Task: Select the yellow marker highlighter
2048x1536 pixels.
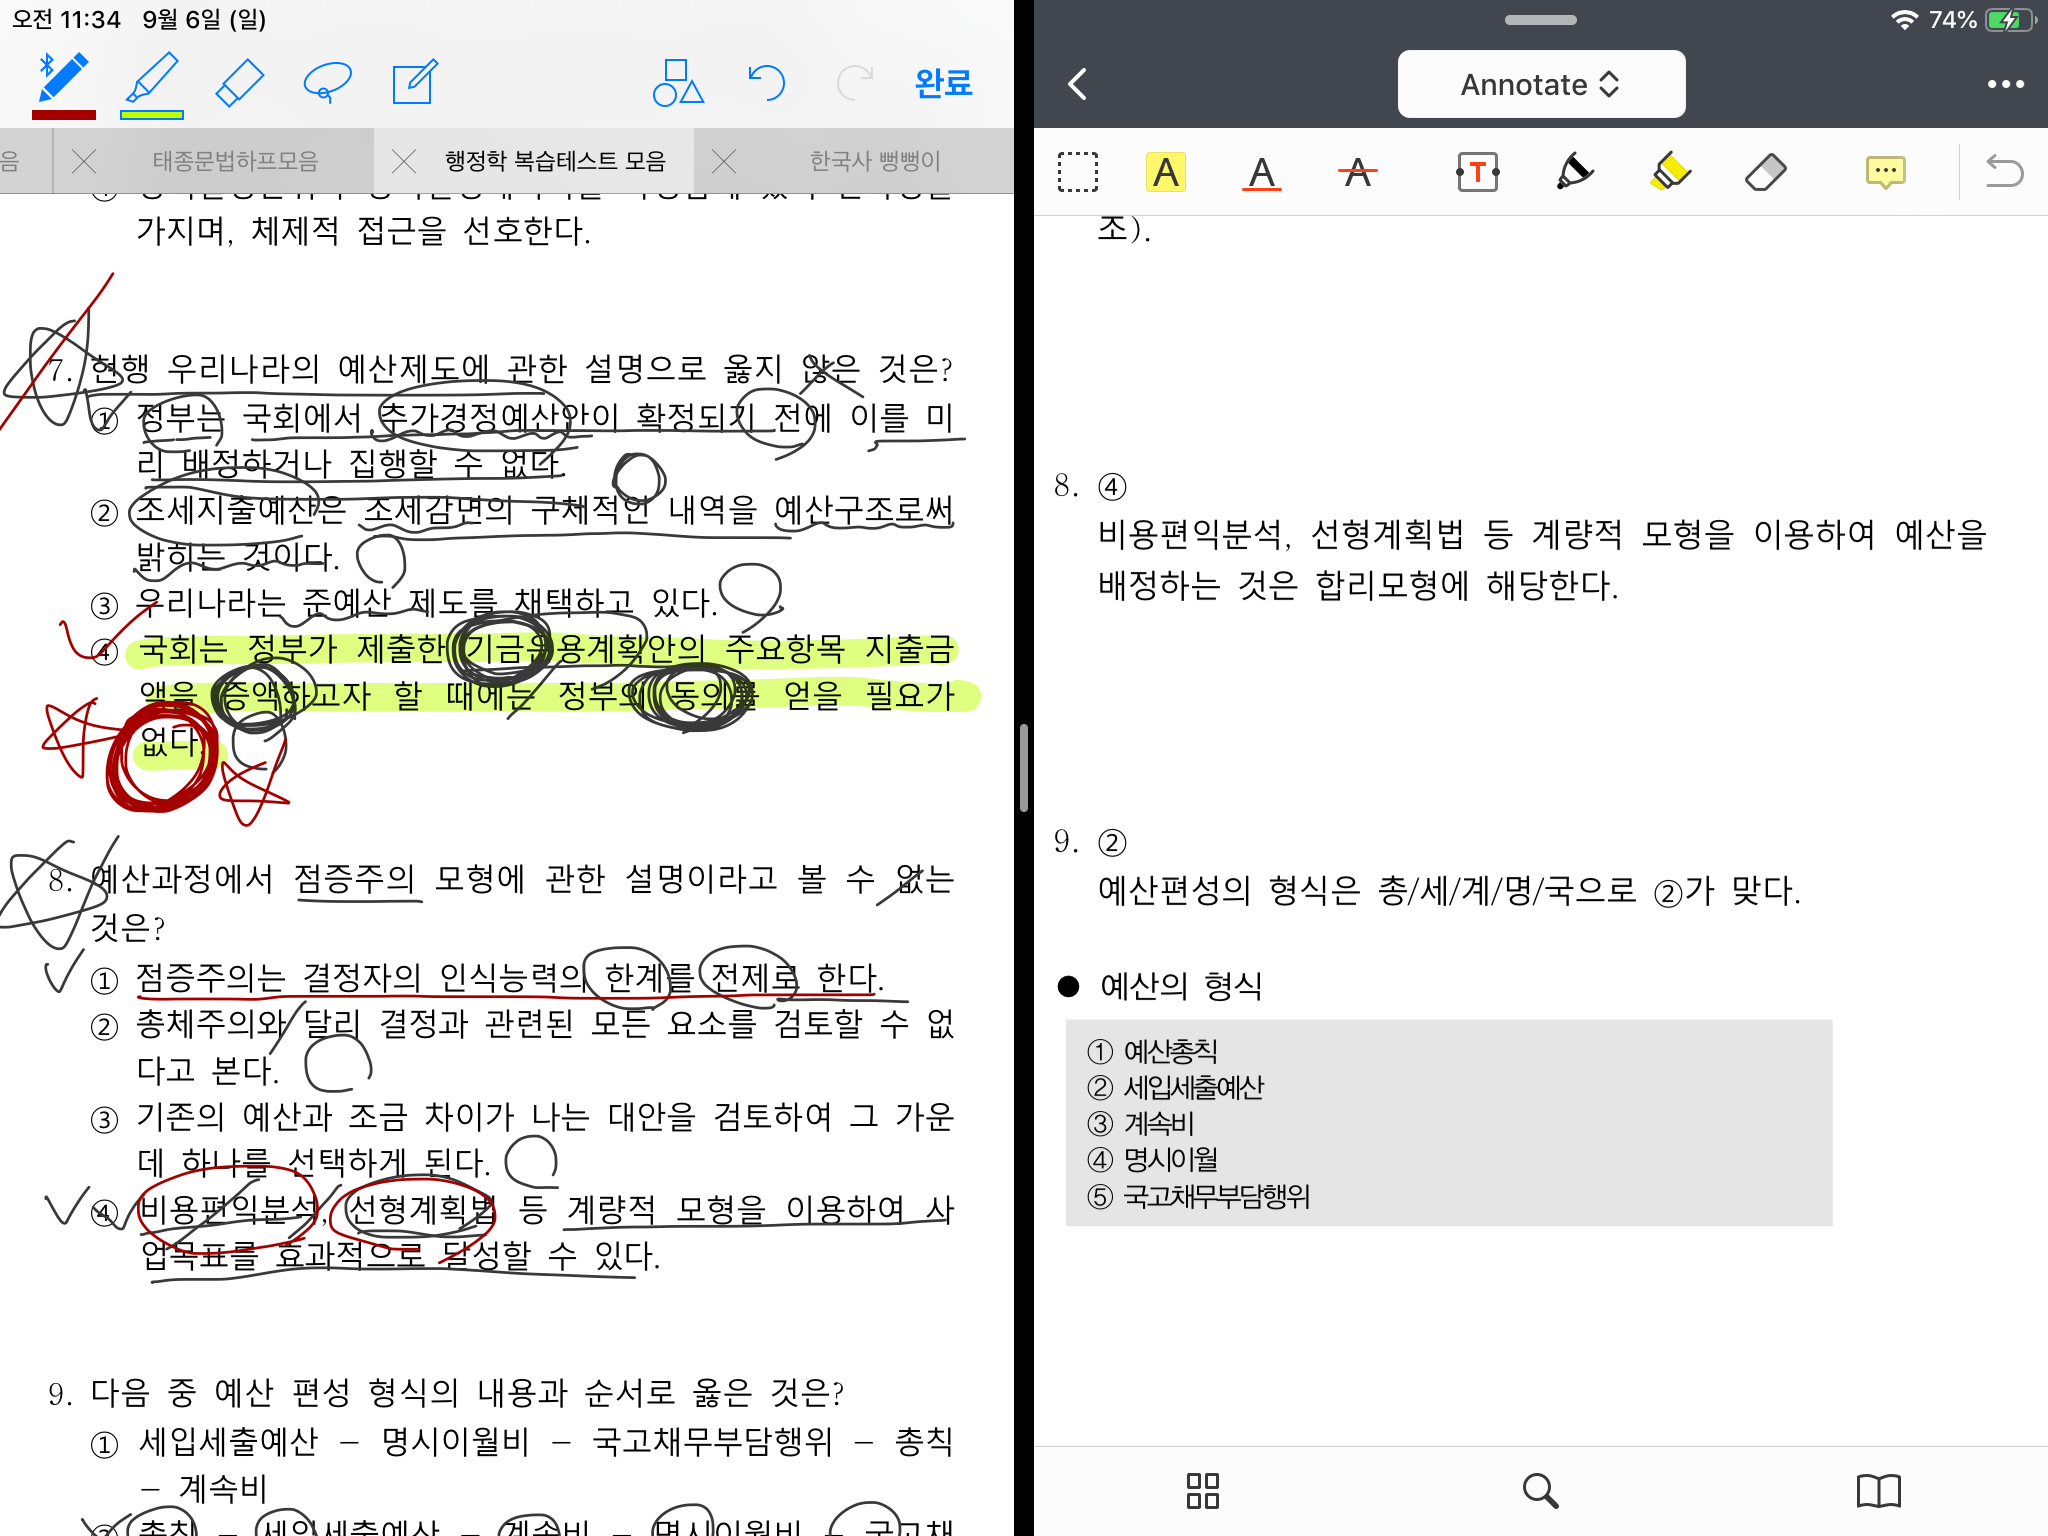Action: pyautogui.click(x=1670, y=172)
